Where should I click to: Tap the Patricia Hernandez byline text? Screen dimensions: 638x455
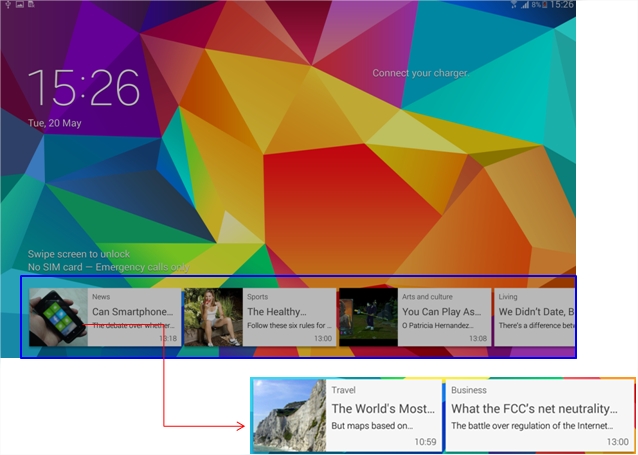[438, 326]
